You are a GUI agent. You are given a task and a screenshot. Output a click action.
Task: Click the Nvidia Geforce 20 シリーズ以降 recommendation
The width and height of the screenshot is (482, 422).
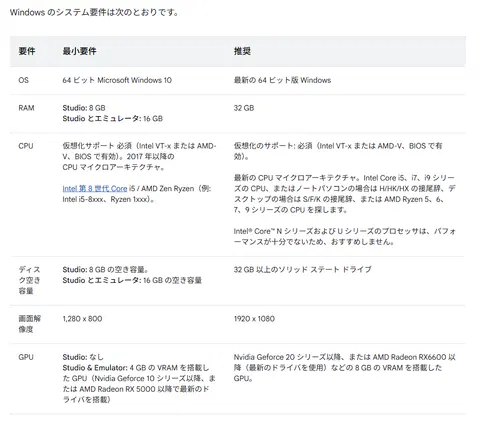344,368
